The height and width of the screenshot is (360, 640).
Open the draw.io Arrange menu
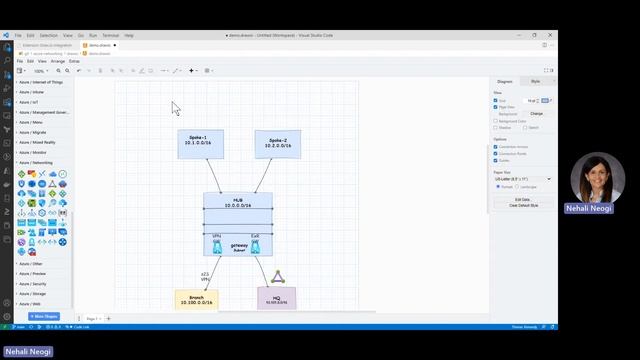58,61
